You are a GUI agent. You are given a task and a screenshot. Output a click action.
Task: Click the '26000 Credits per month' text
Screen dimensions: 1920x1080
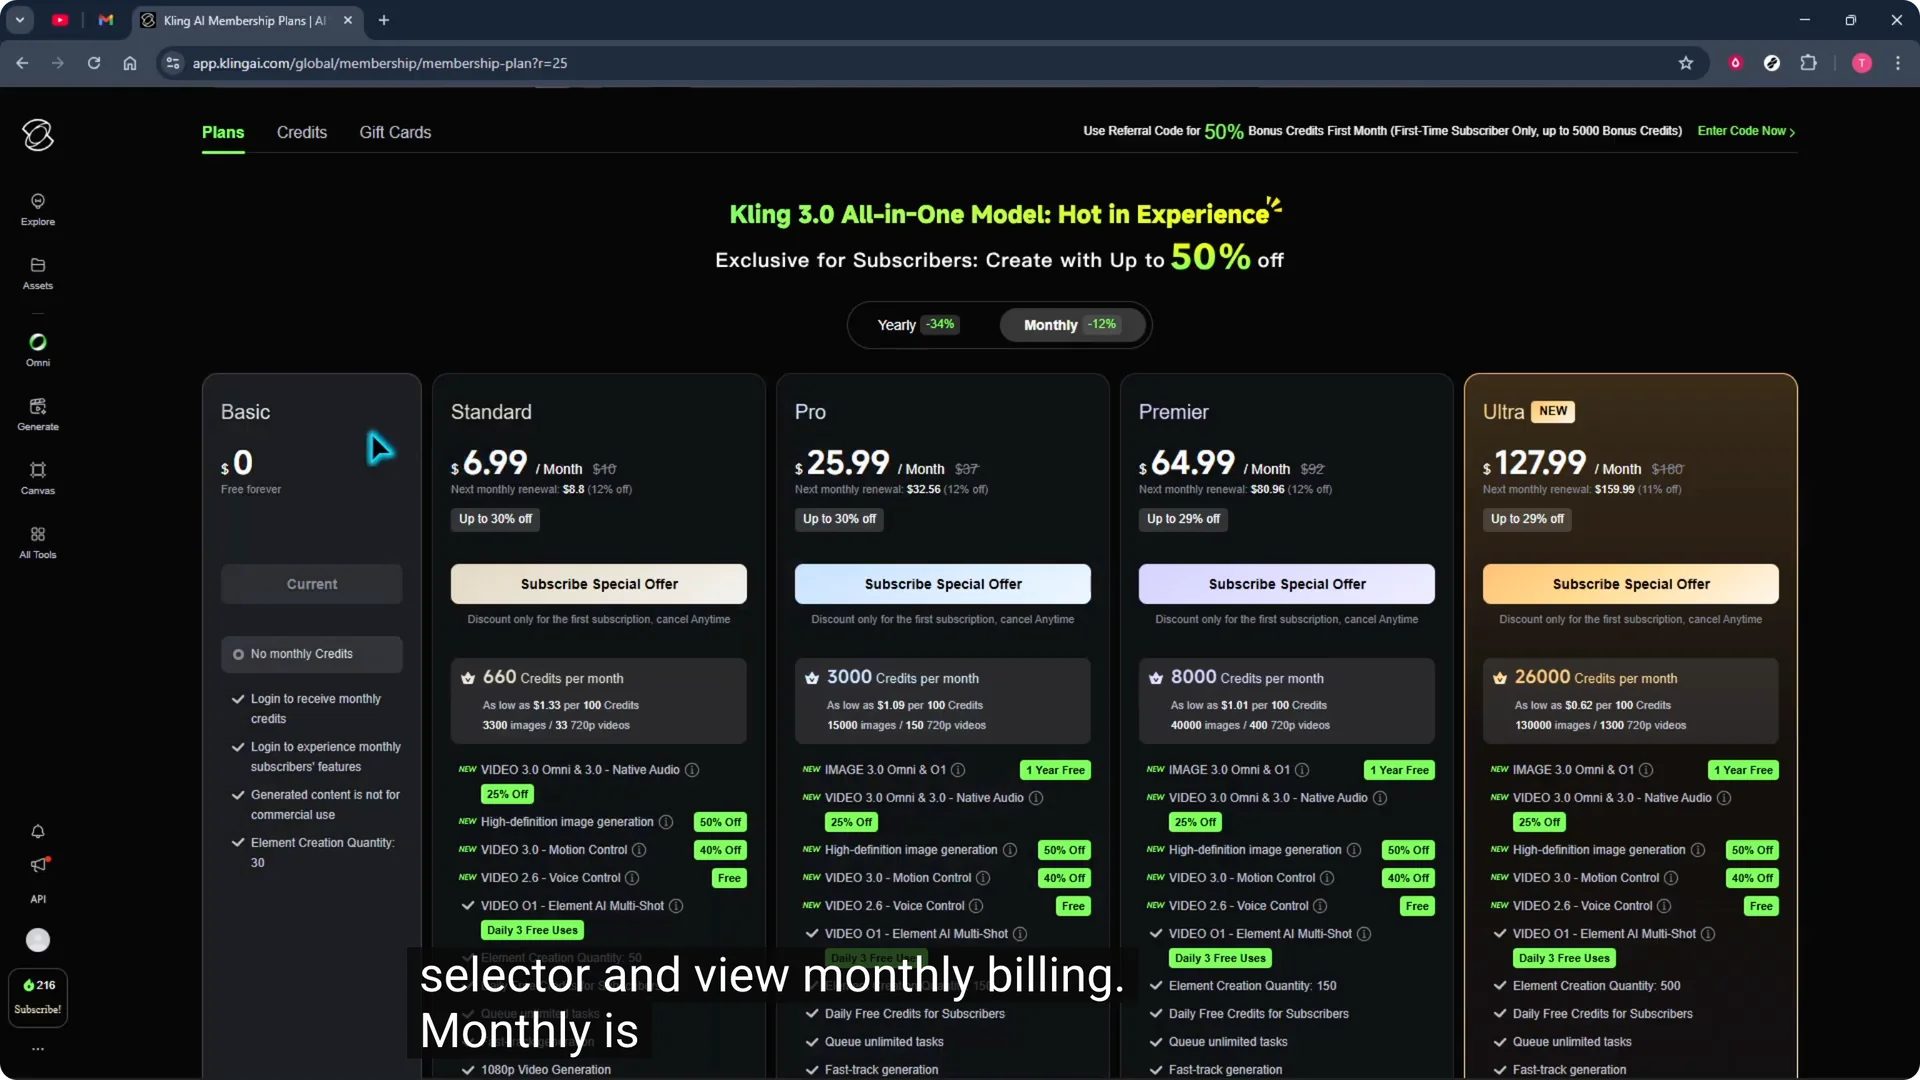pyautogui.click(x=1596, y=677)
